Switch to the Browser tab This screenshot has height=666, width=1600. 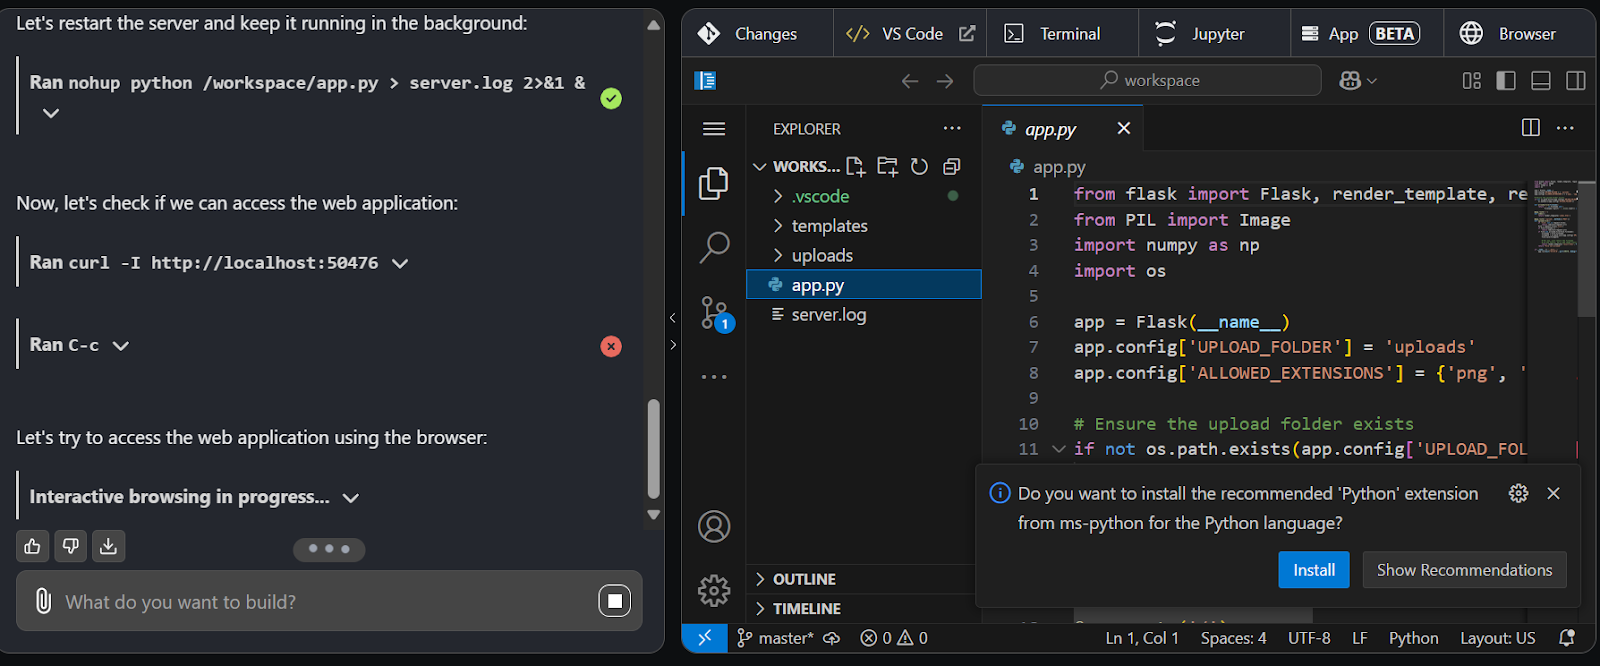[1518, 33]
